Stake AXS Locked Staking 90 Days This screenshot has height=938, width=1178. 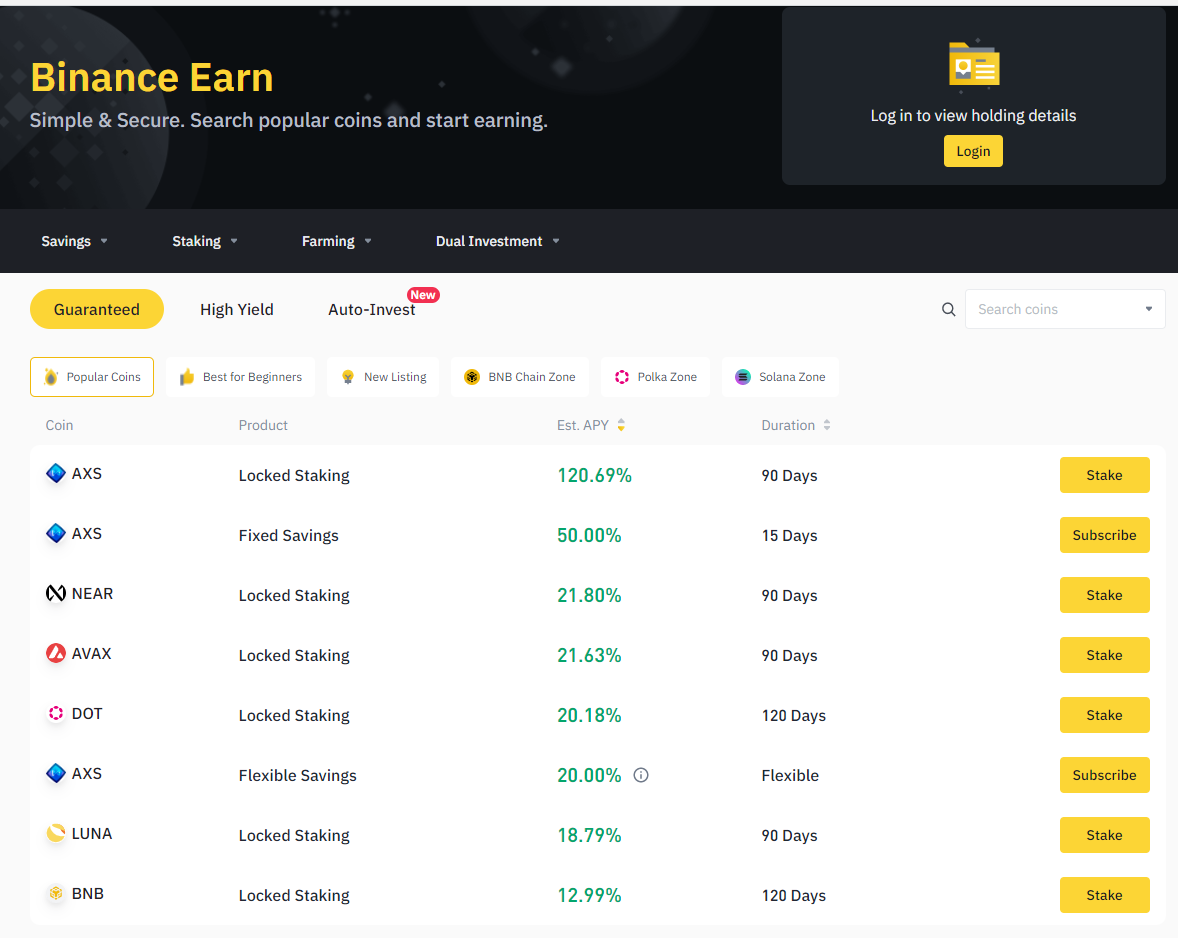coord(1104,475)
